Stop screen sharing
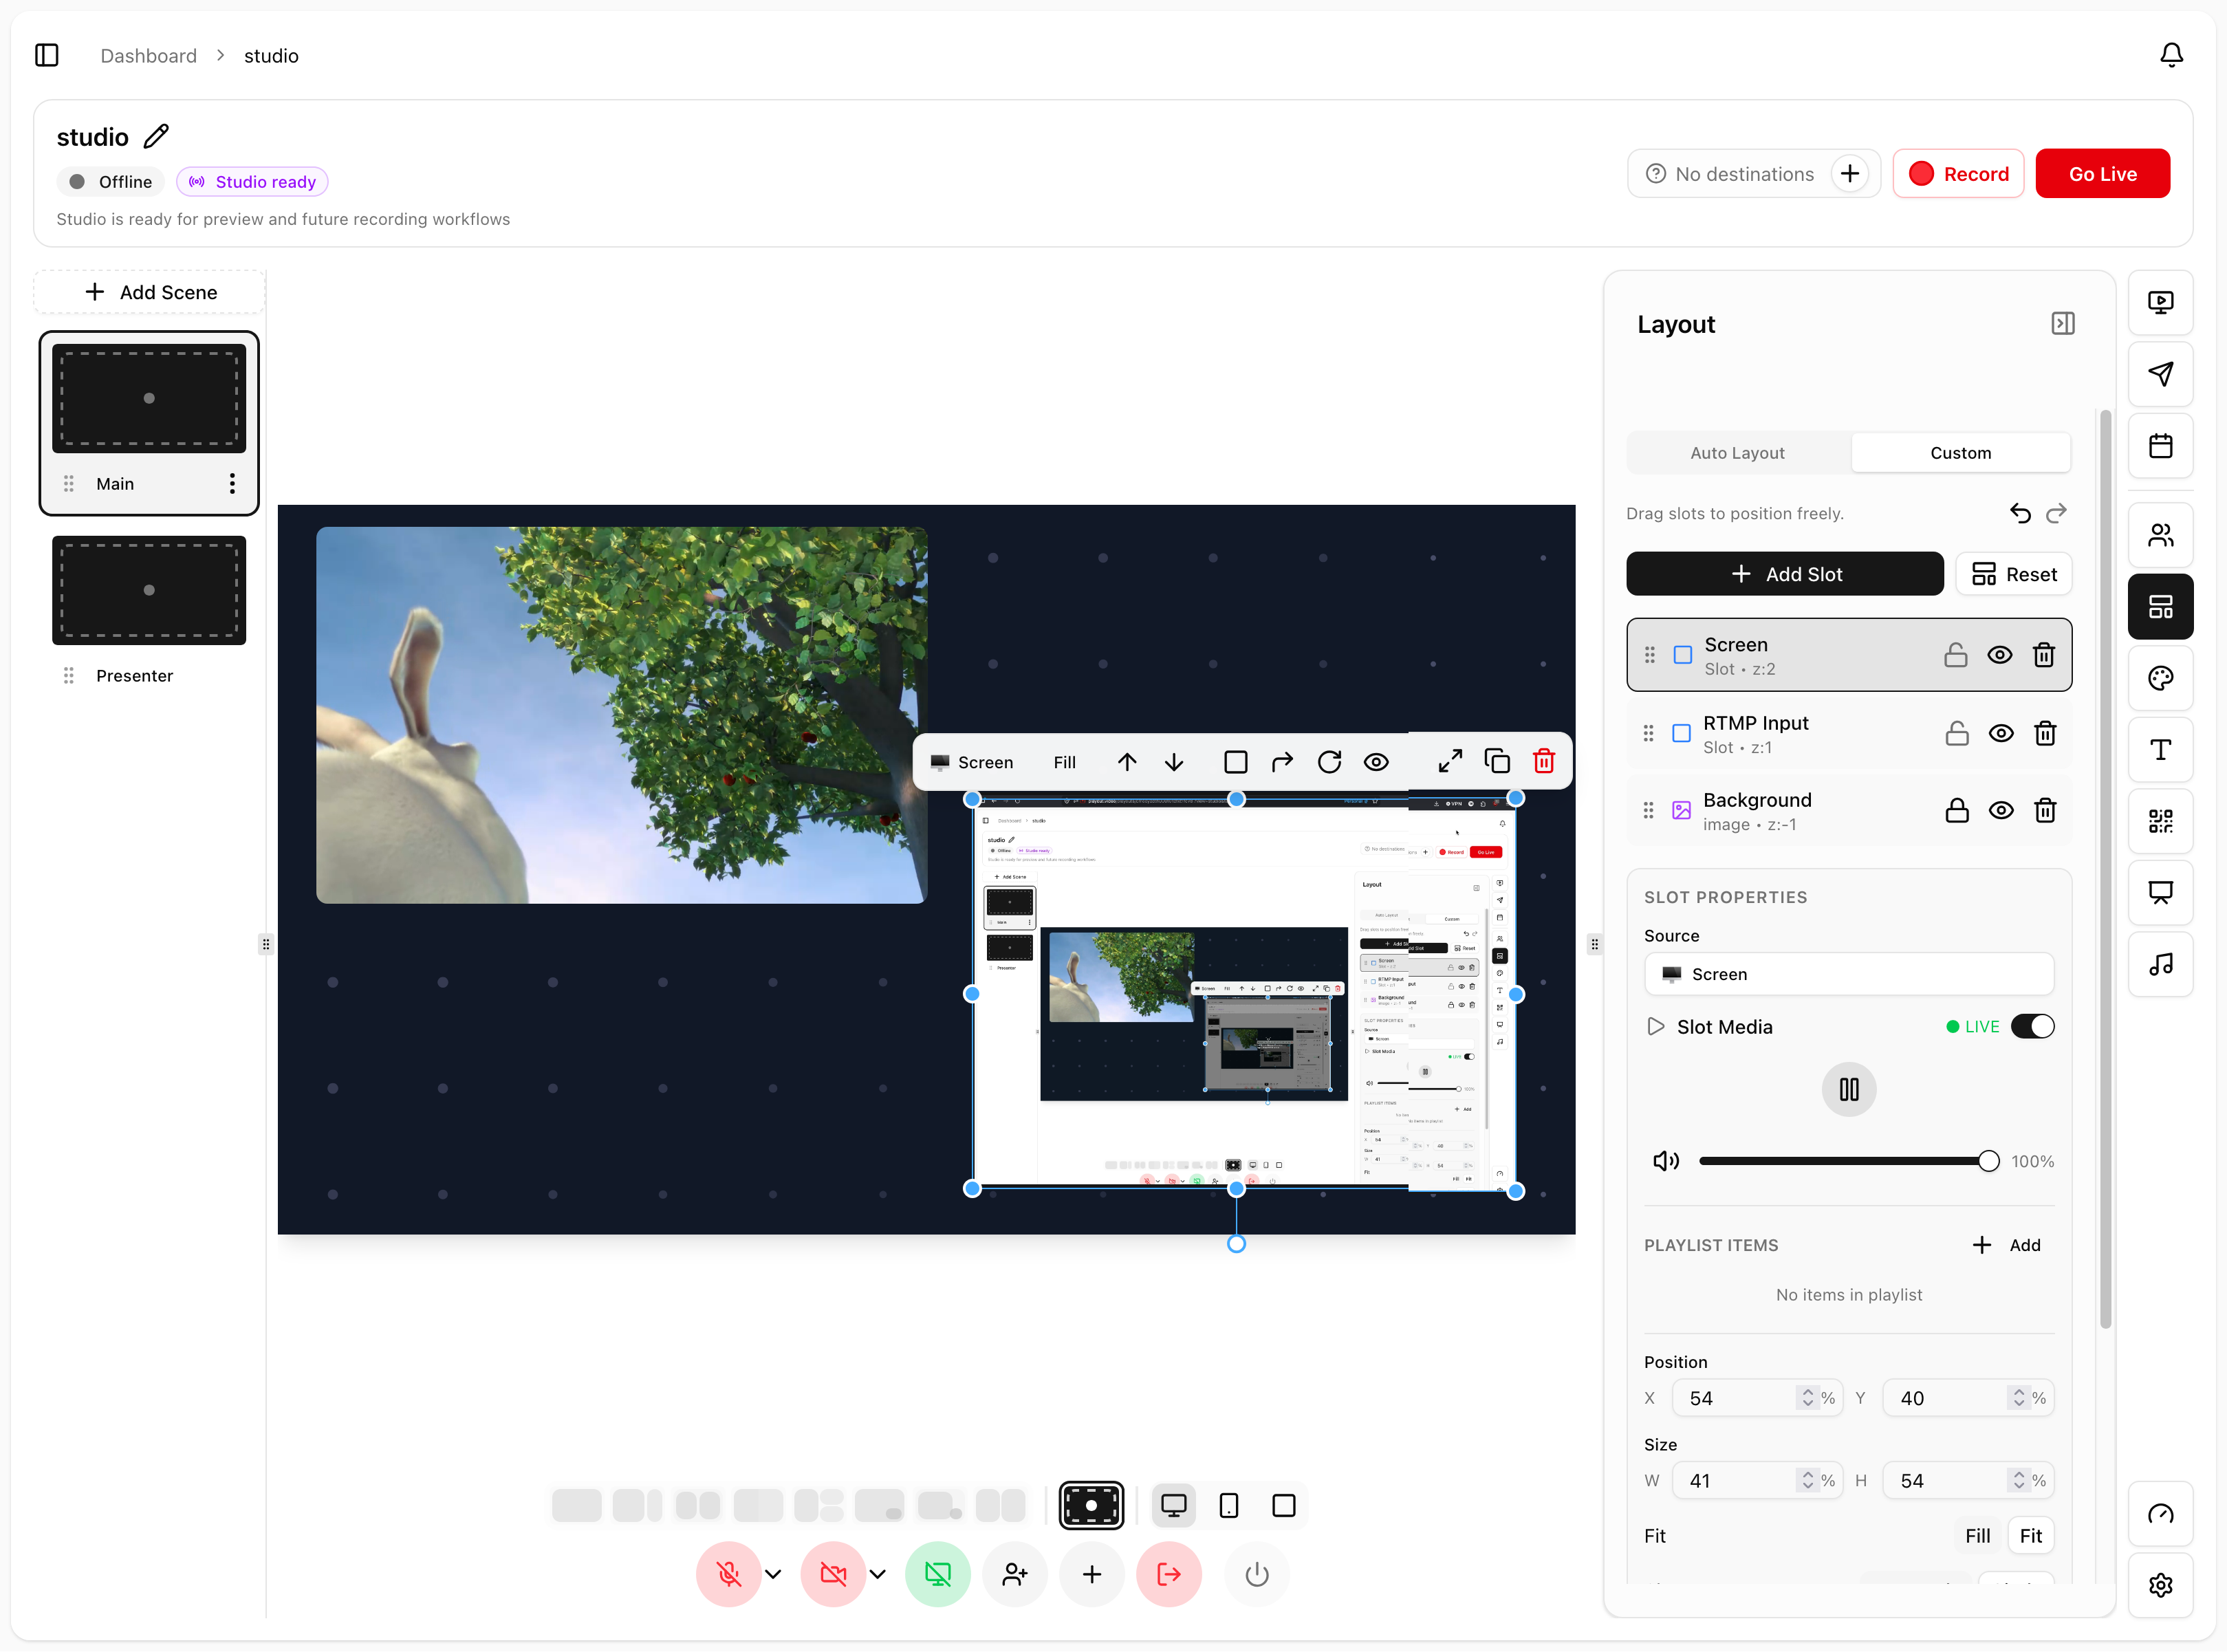This screenshot has width=2227, height=1652. click(x=937, y=1574)
